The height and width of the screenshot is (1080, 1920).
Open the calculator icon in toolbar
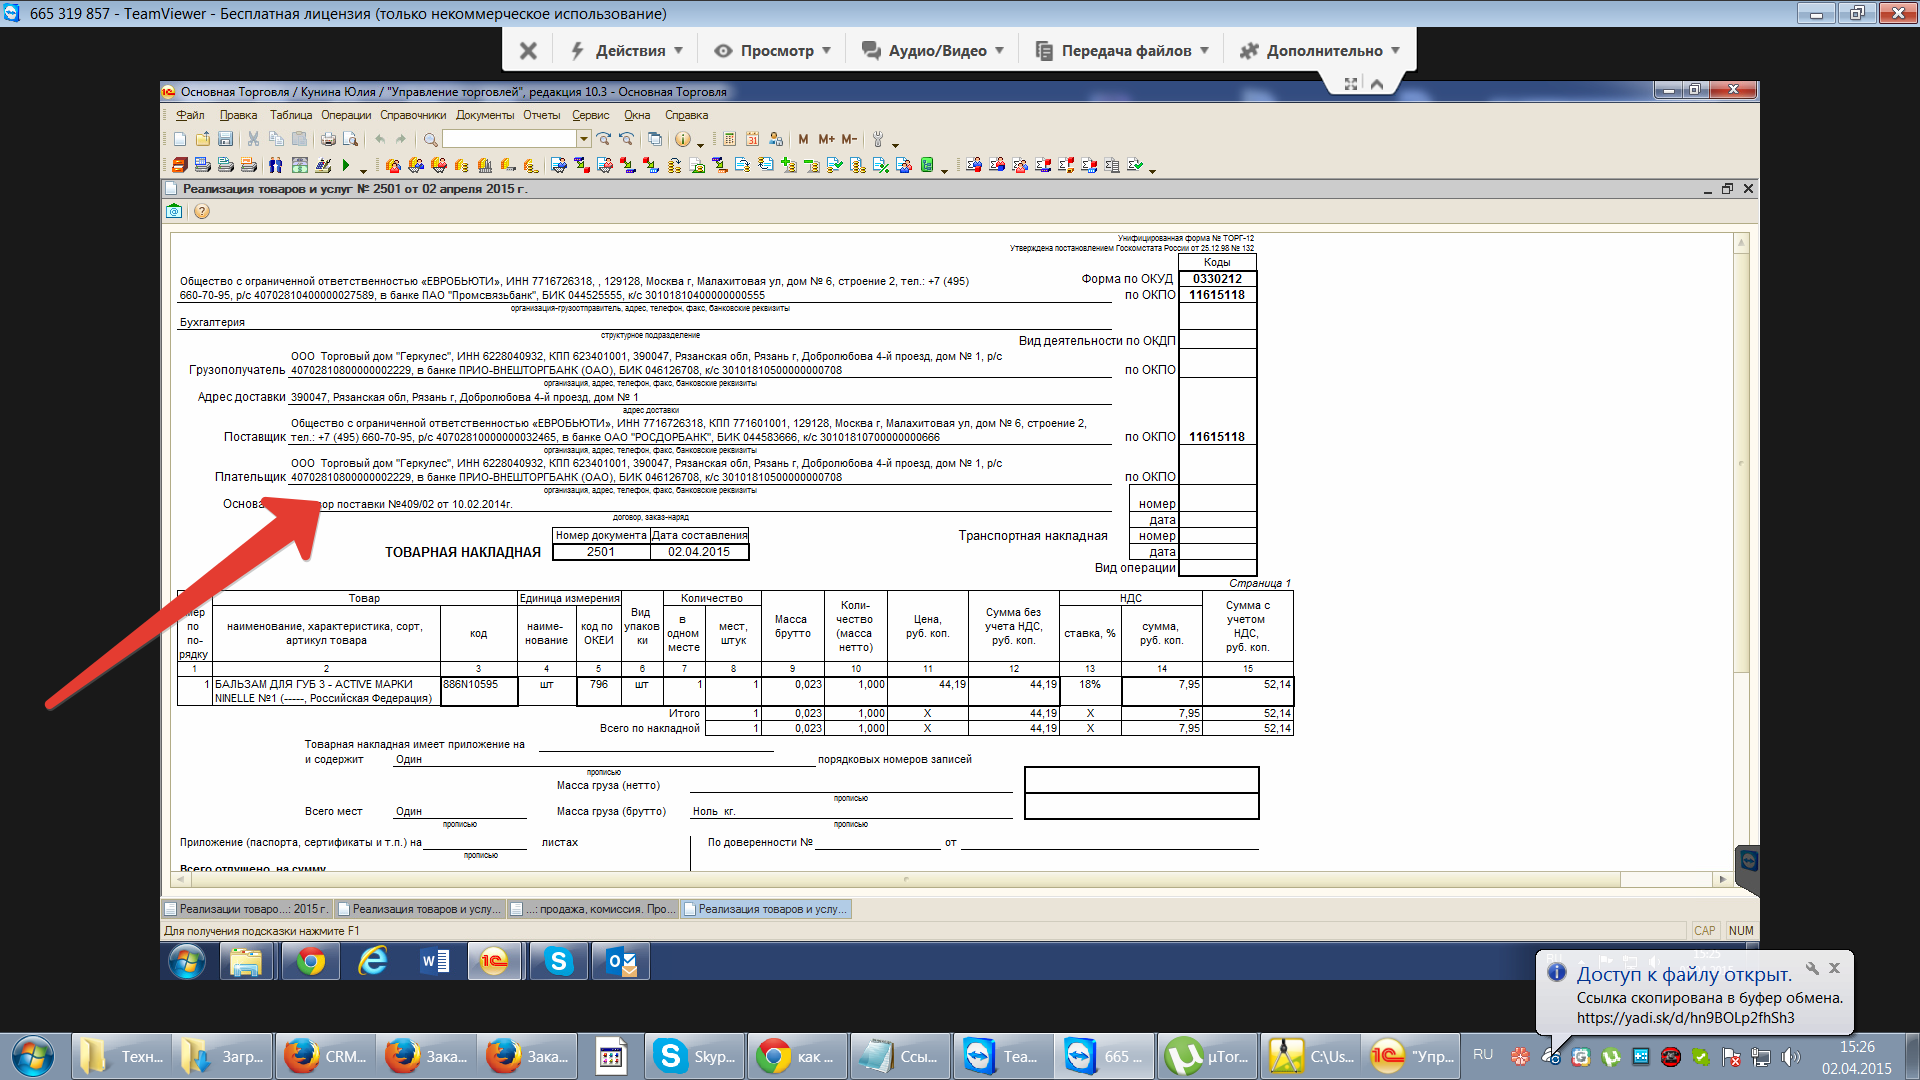click(729, 139)
